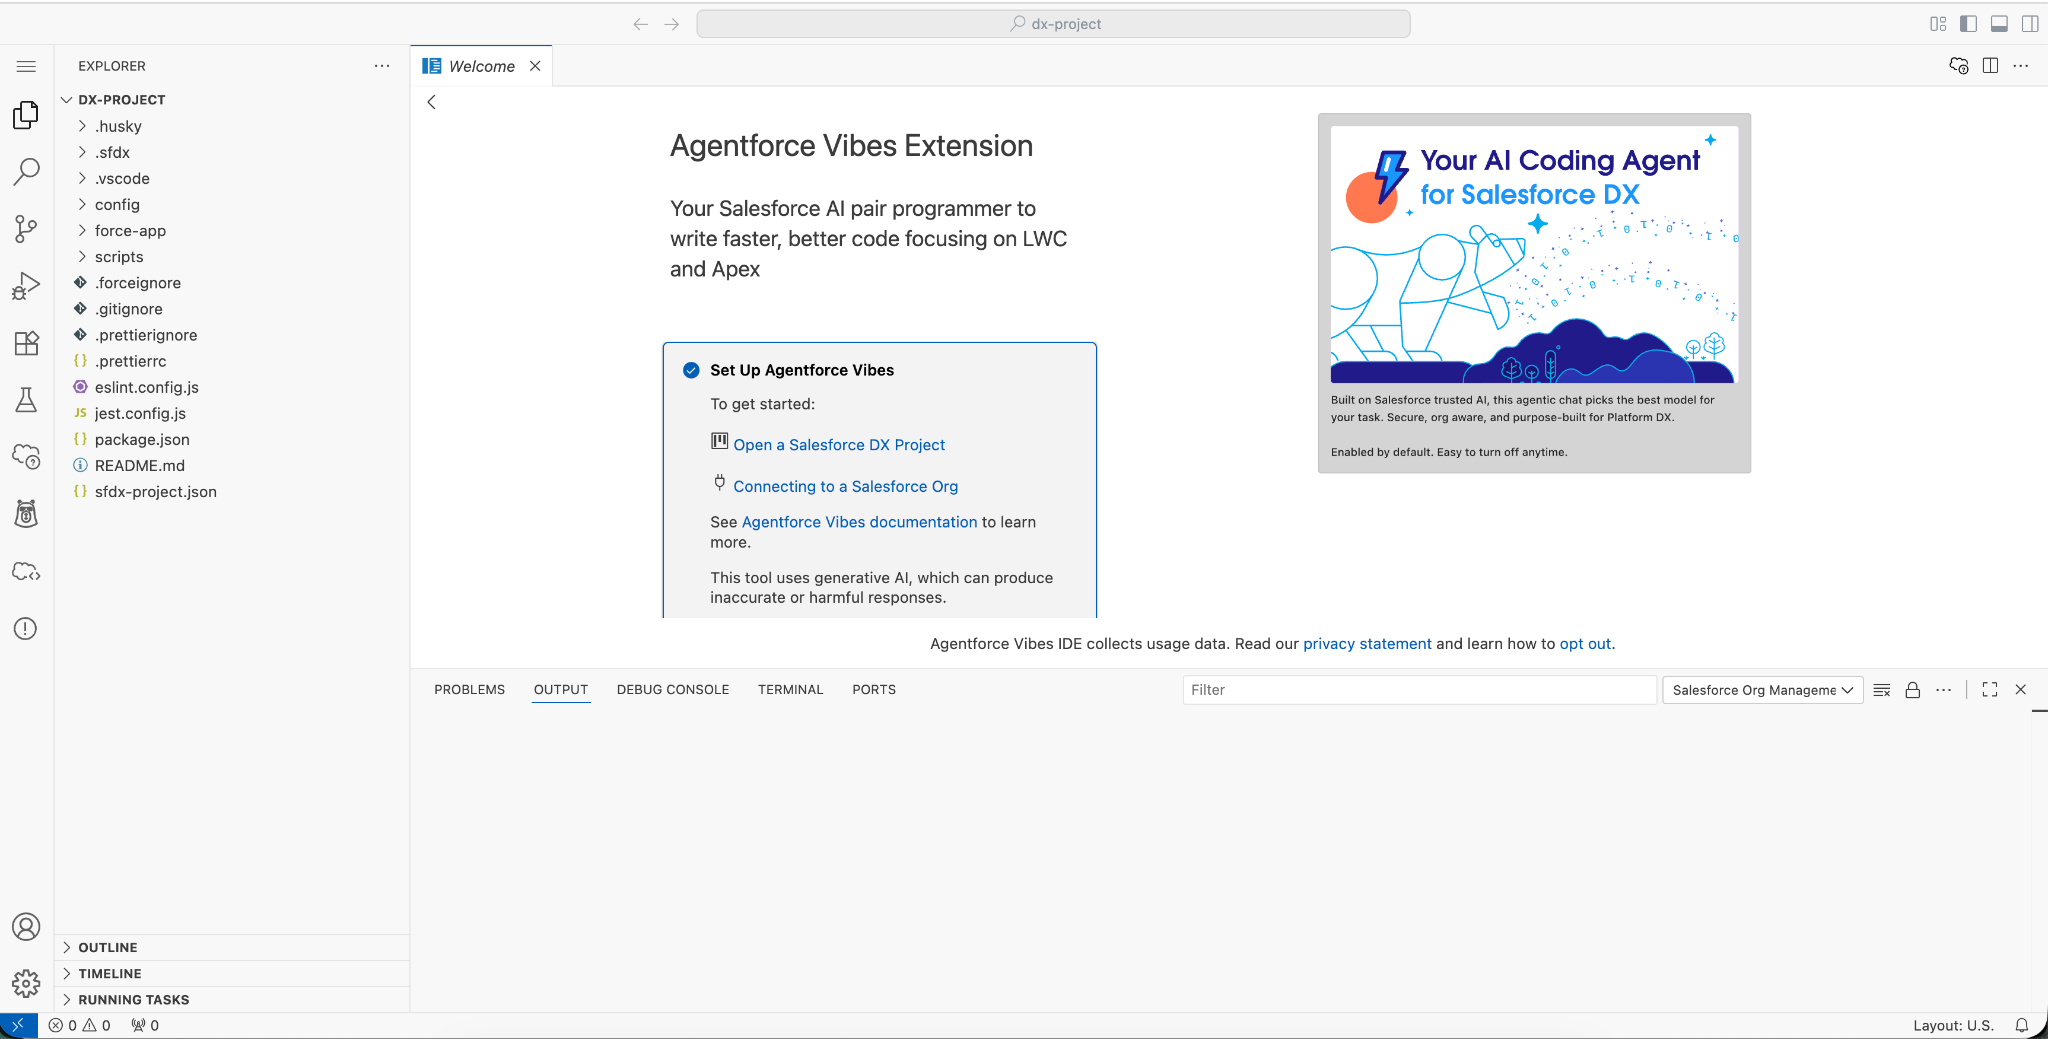Switch to the PROBLEMS tab
The width and height of the screenshot is (2048, 1039).
[469, 690]
